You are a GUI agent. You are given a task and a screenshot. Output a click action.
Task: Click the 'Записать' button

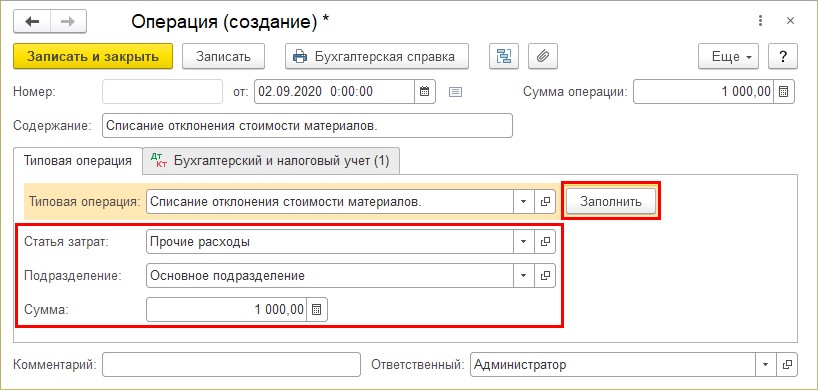(x=223, y=56)
